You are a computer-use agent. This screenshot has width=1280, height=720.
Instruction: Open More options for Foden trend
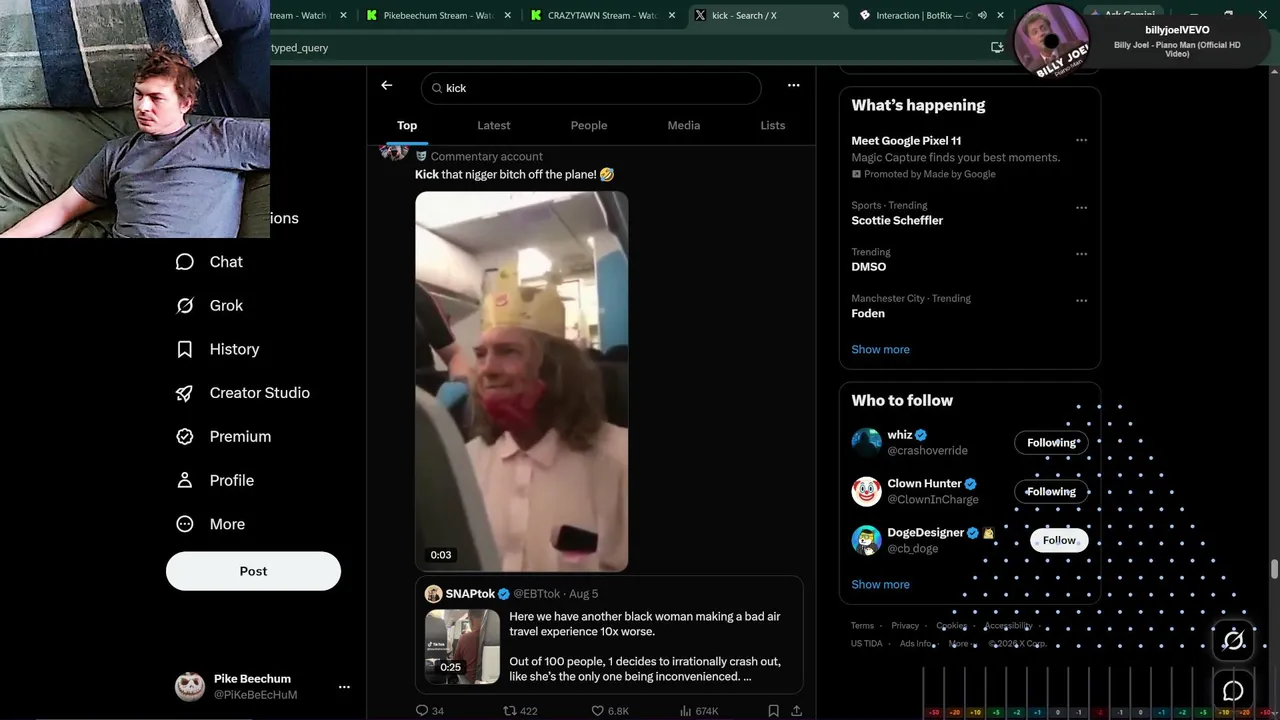[1081, 300]
